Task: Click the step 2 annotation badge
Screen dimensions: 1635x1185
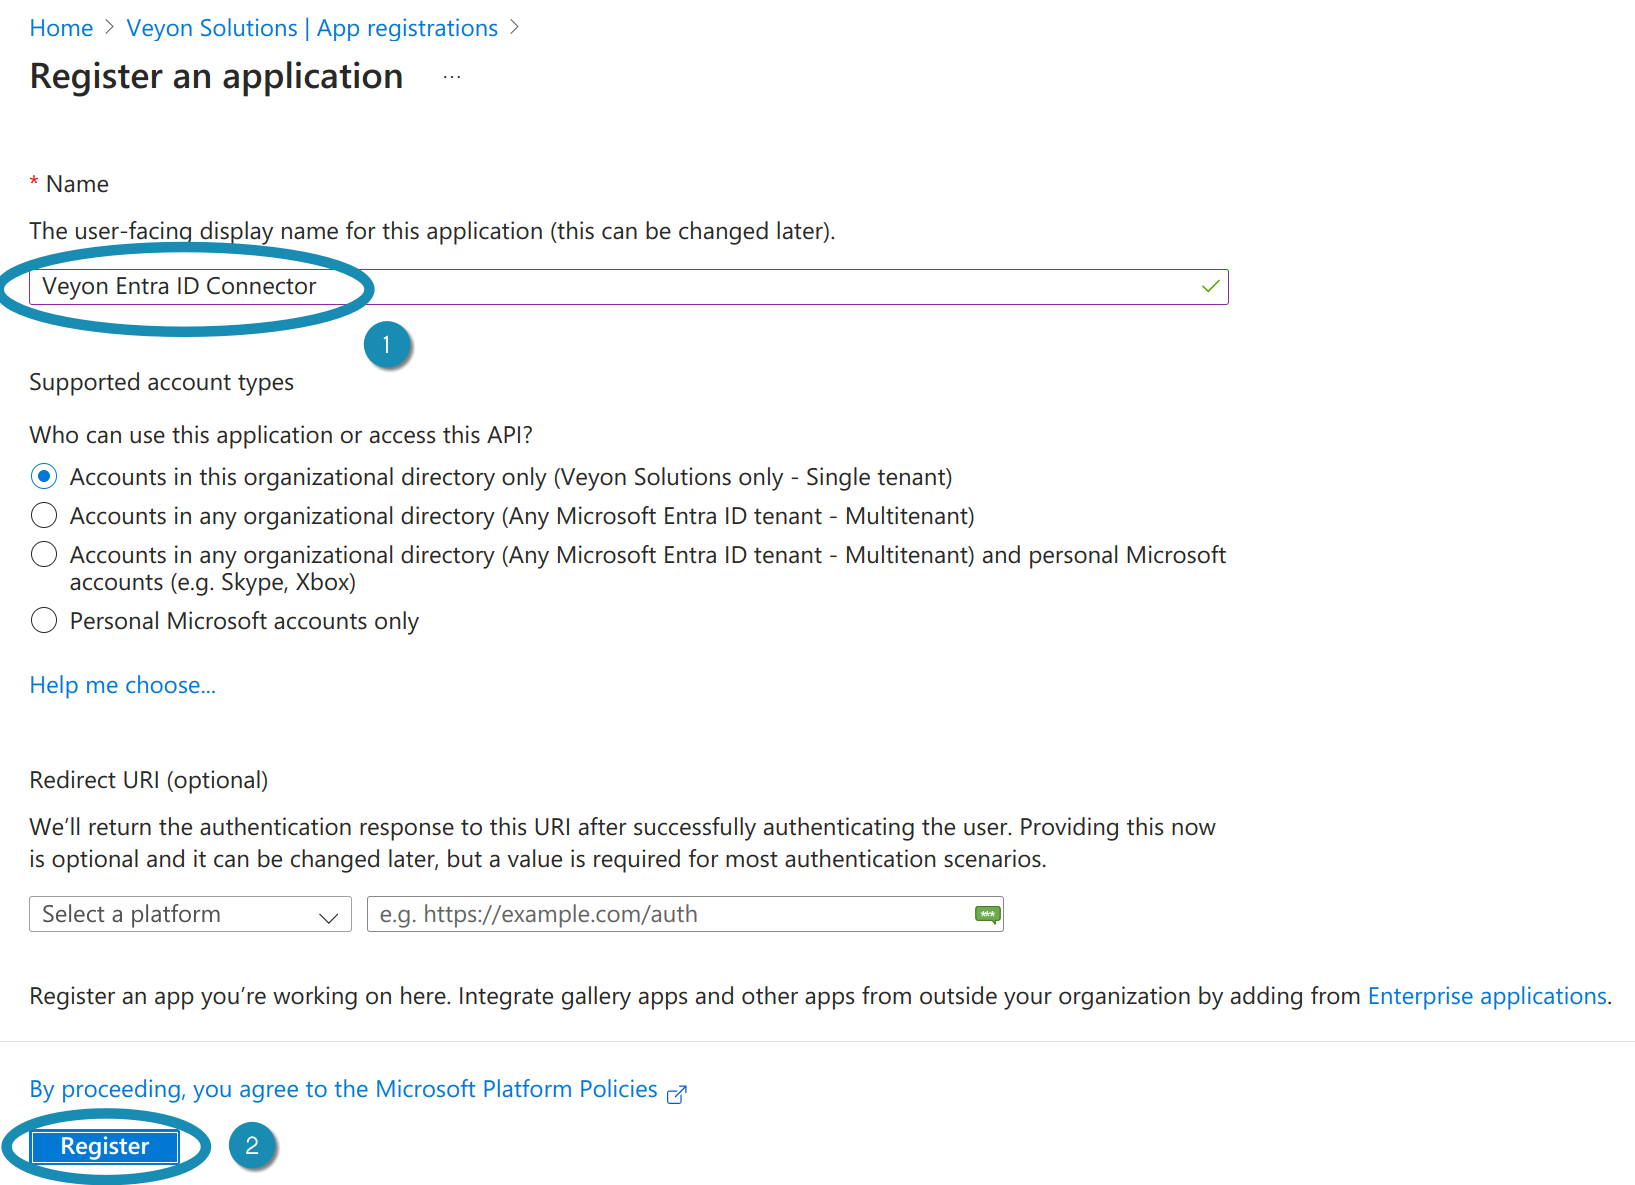Action: point(252,1146)
